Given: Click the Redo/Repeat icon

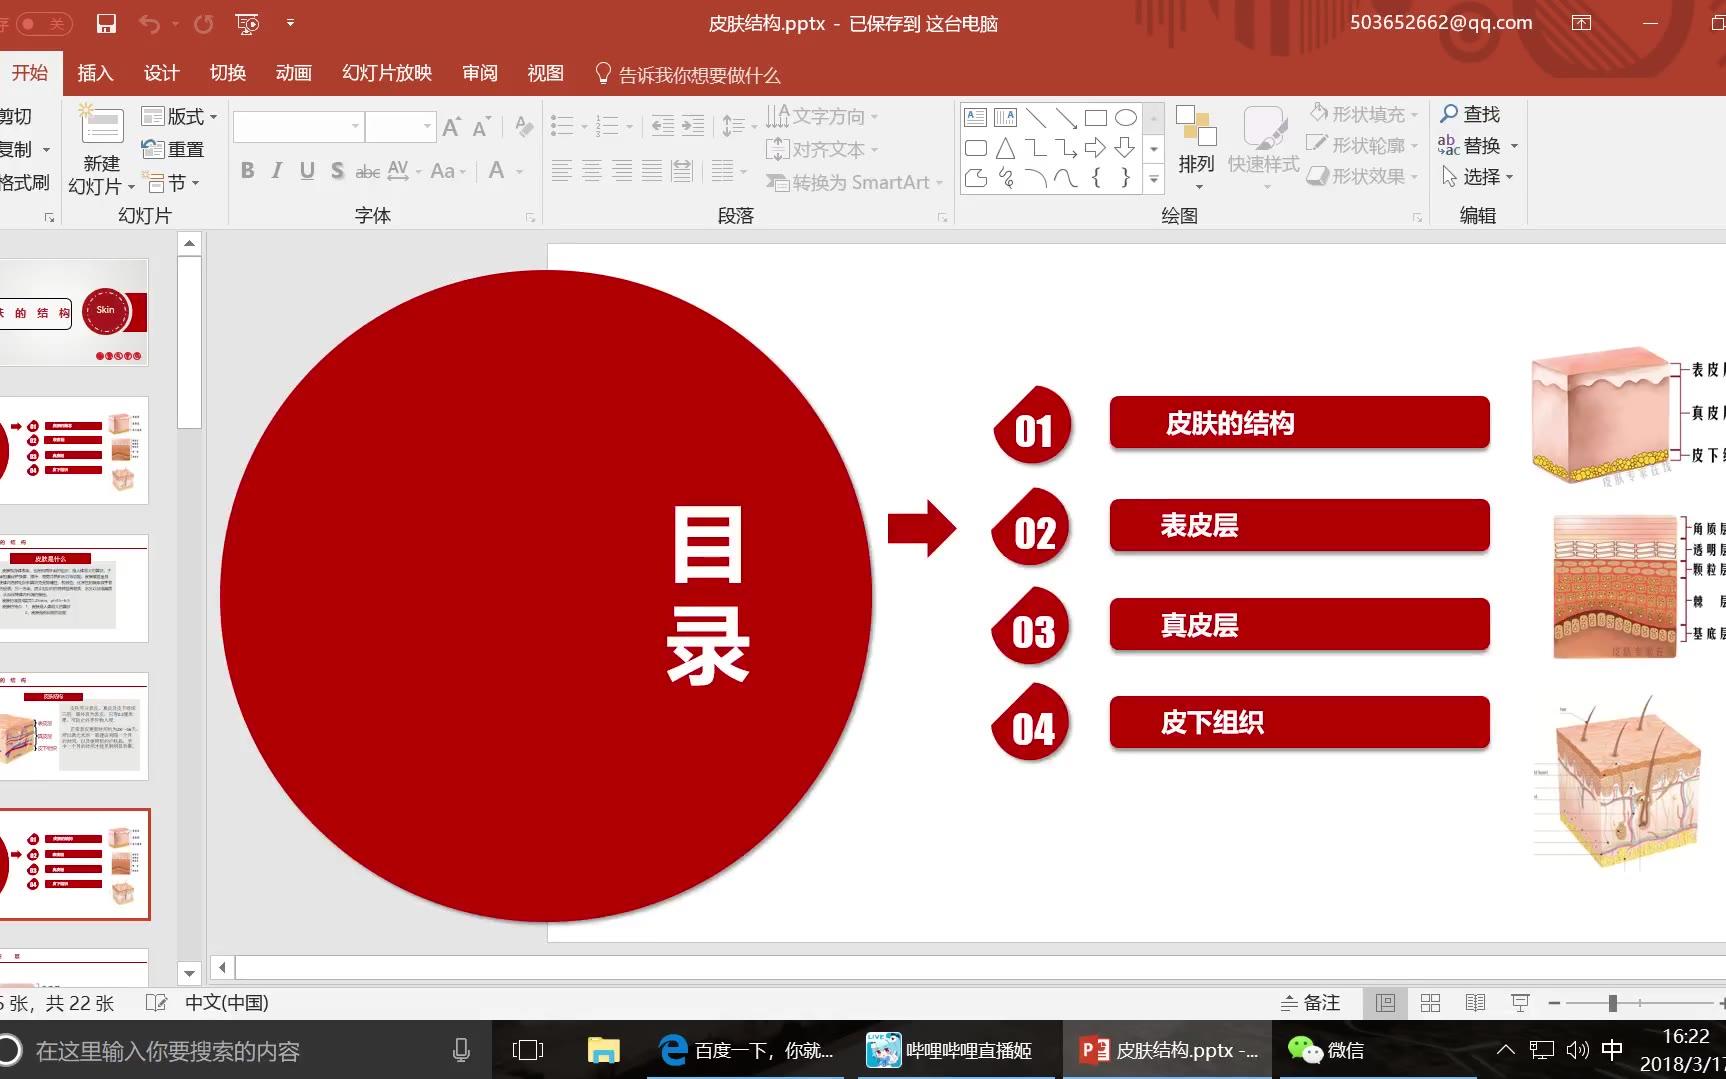Looking at the screenshot, I should tap(203, 23).
